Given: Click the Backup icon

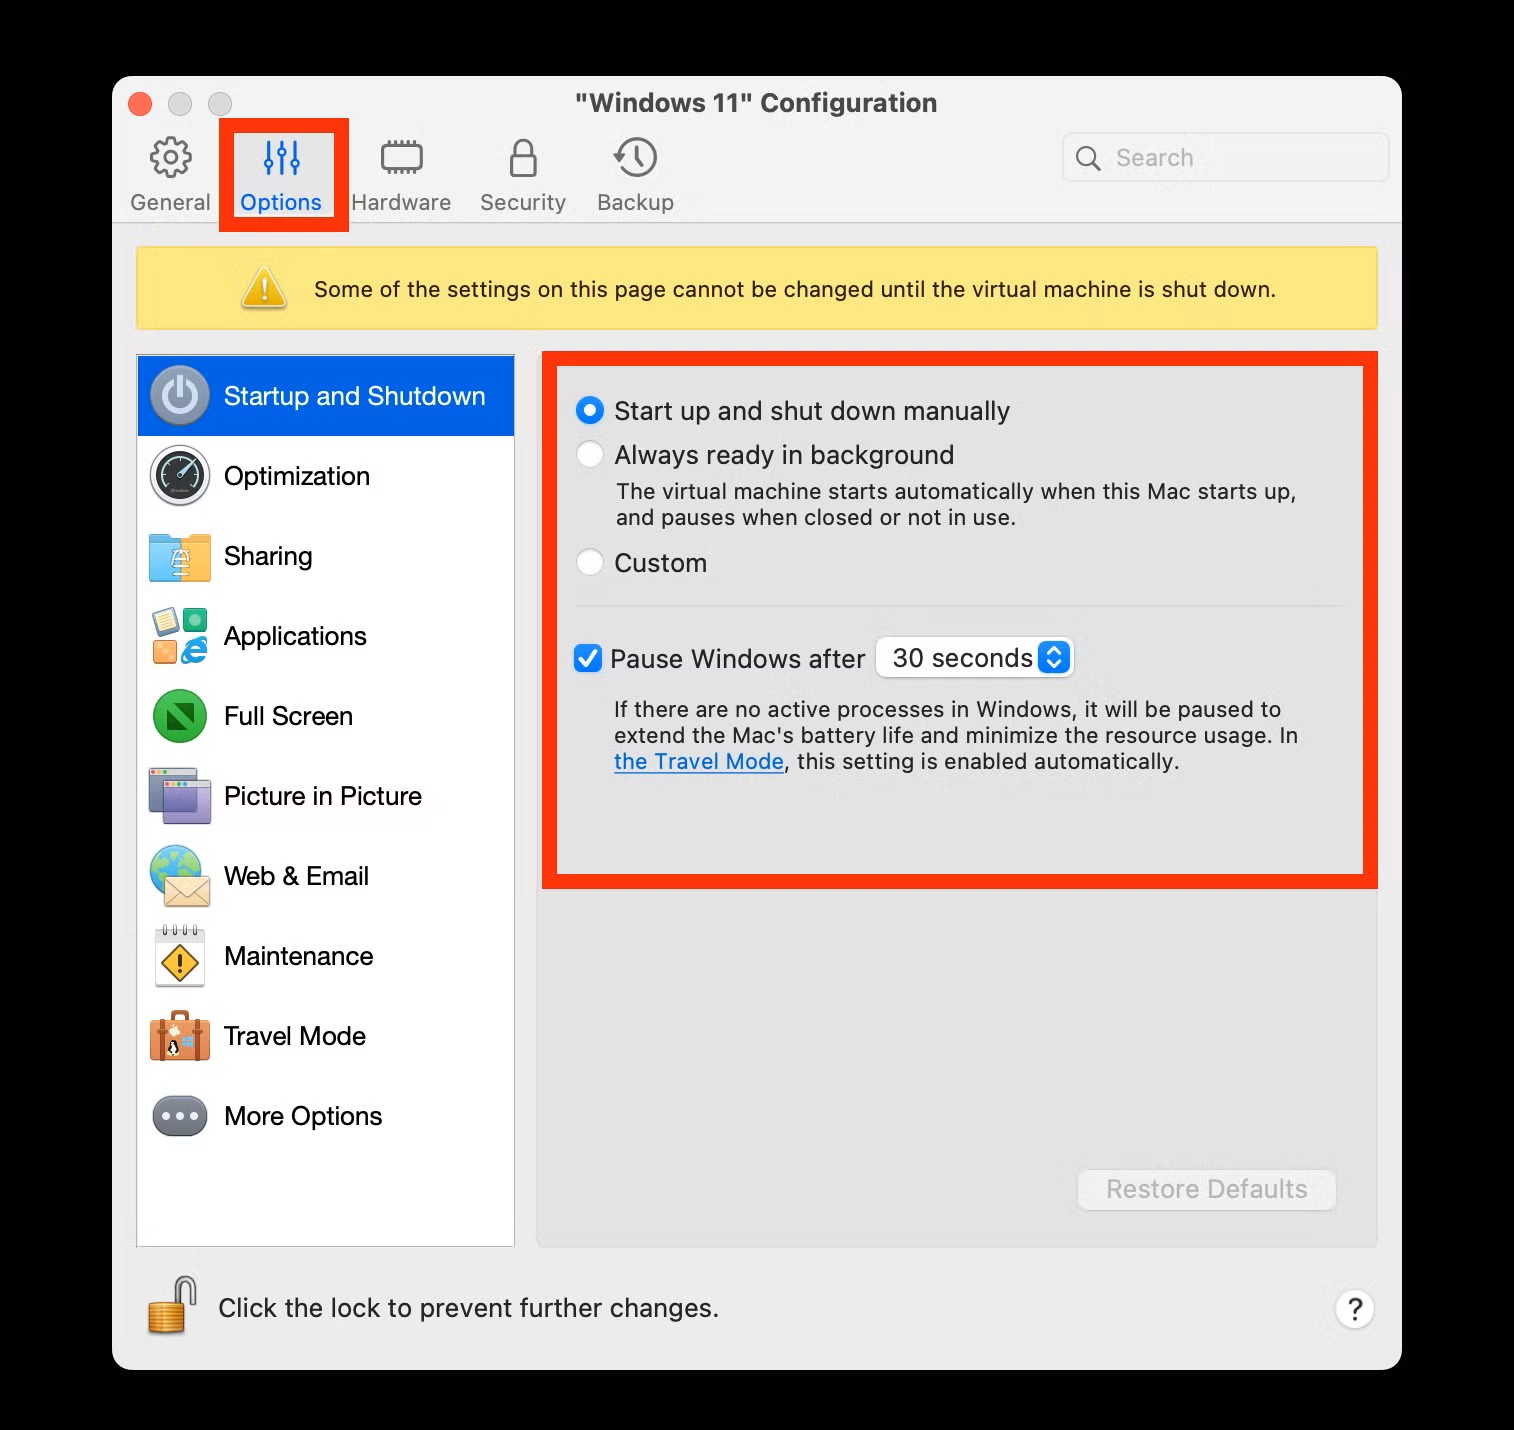Looking at the screenshot, I should (634, 172).
